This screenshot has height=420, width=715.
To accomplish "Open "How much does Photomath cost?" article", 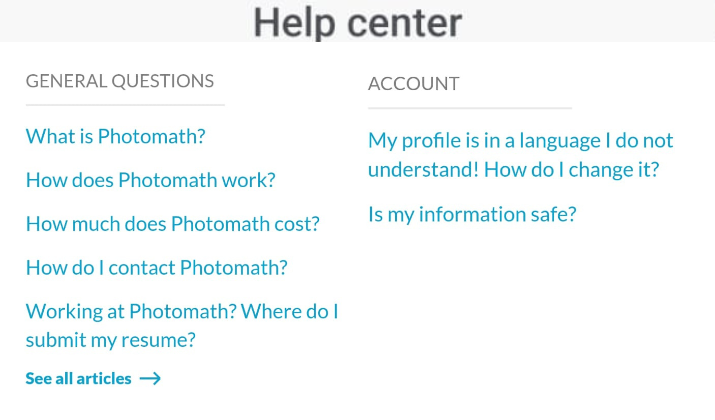I will [x=172, y=224].
